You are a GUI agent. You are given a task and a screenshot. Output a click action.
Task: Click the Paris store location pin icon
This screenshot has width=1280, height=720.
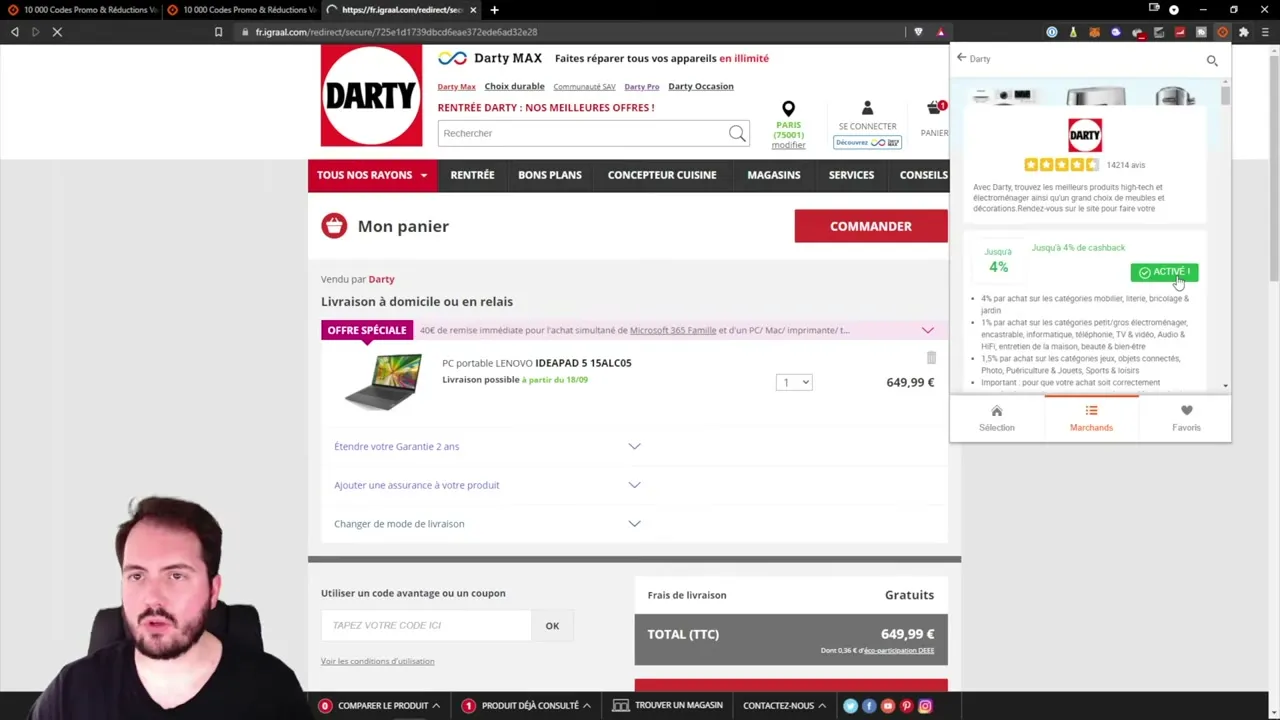788,108
